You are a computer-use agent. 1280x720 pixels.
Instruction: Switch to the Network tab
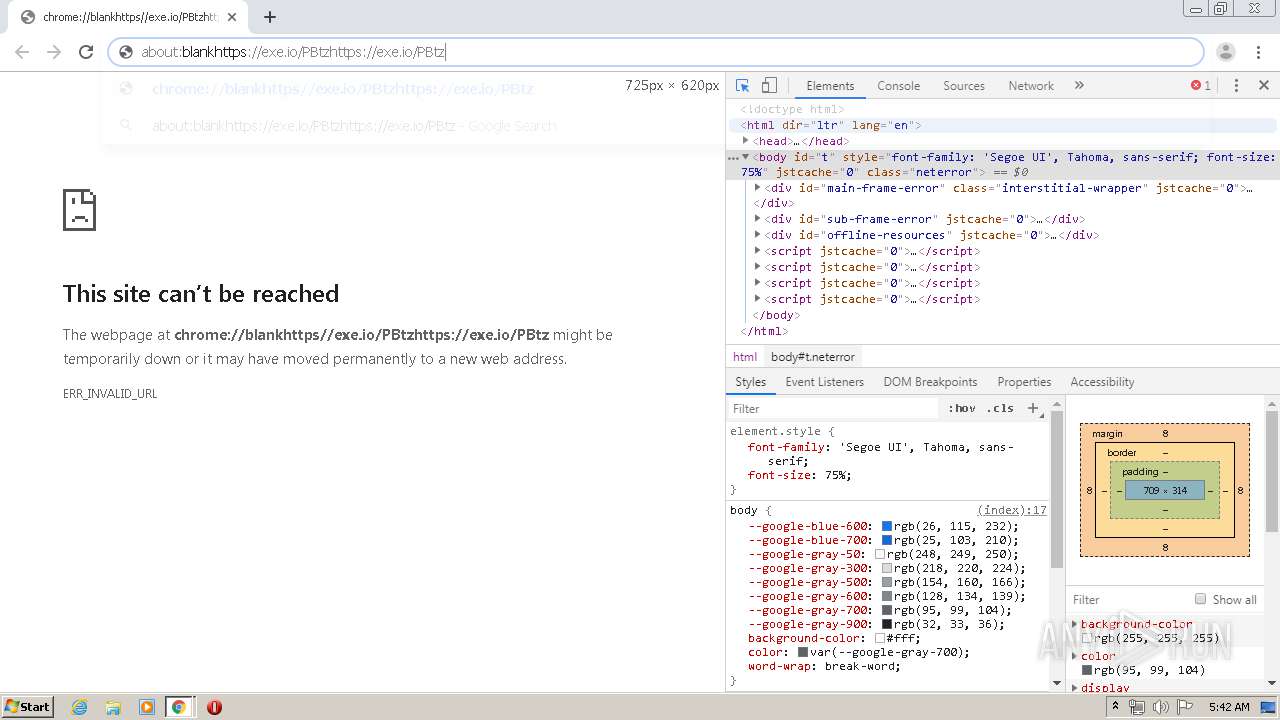1031,86
